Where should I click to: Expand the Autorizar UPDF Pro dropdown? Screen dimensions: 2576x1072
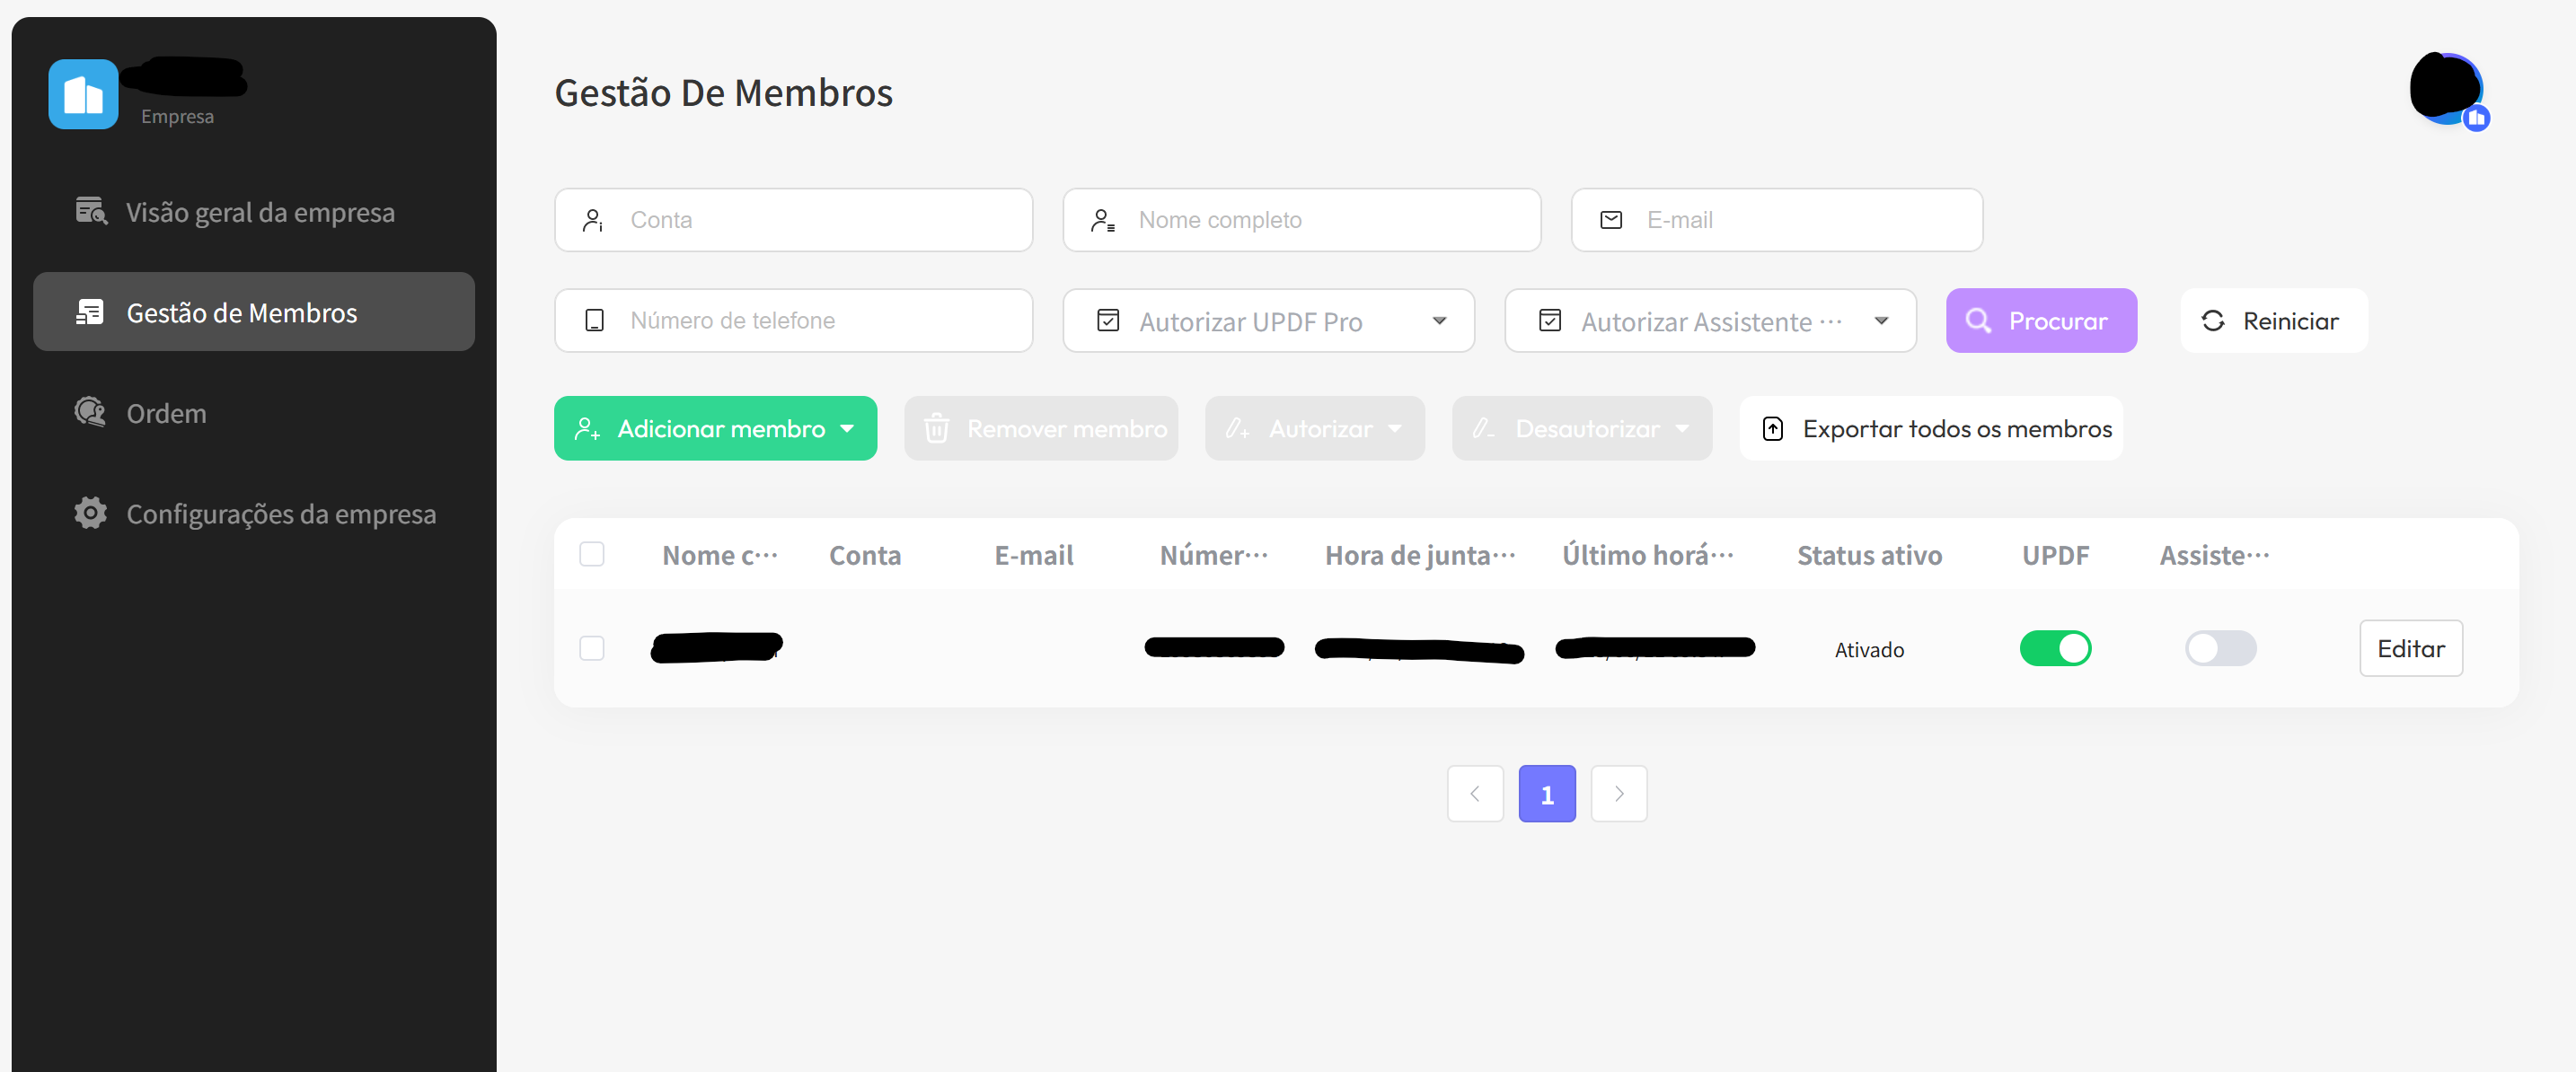1268,321
